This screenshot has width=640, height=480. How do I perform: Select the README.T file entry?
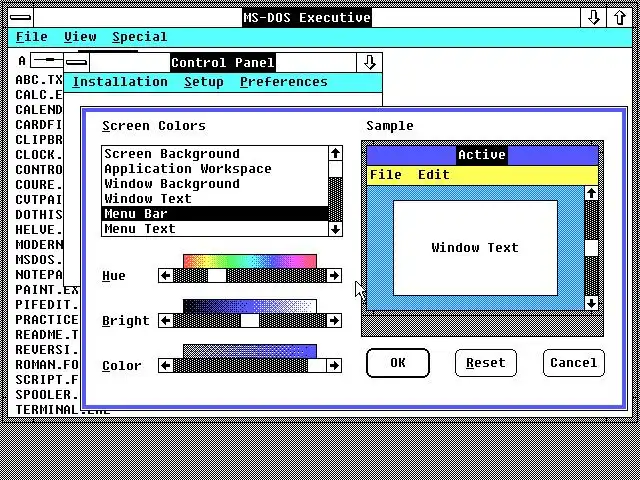tap(47, 335)
